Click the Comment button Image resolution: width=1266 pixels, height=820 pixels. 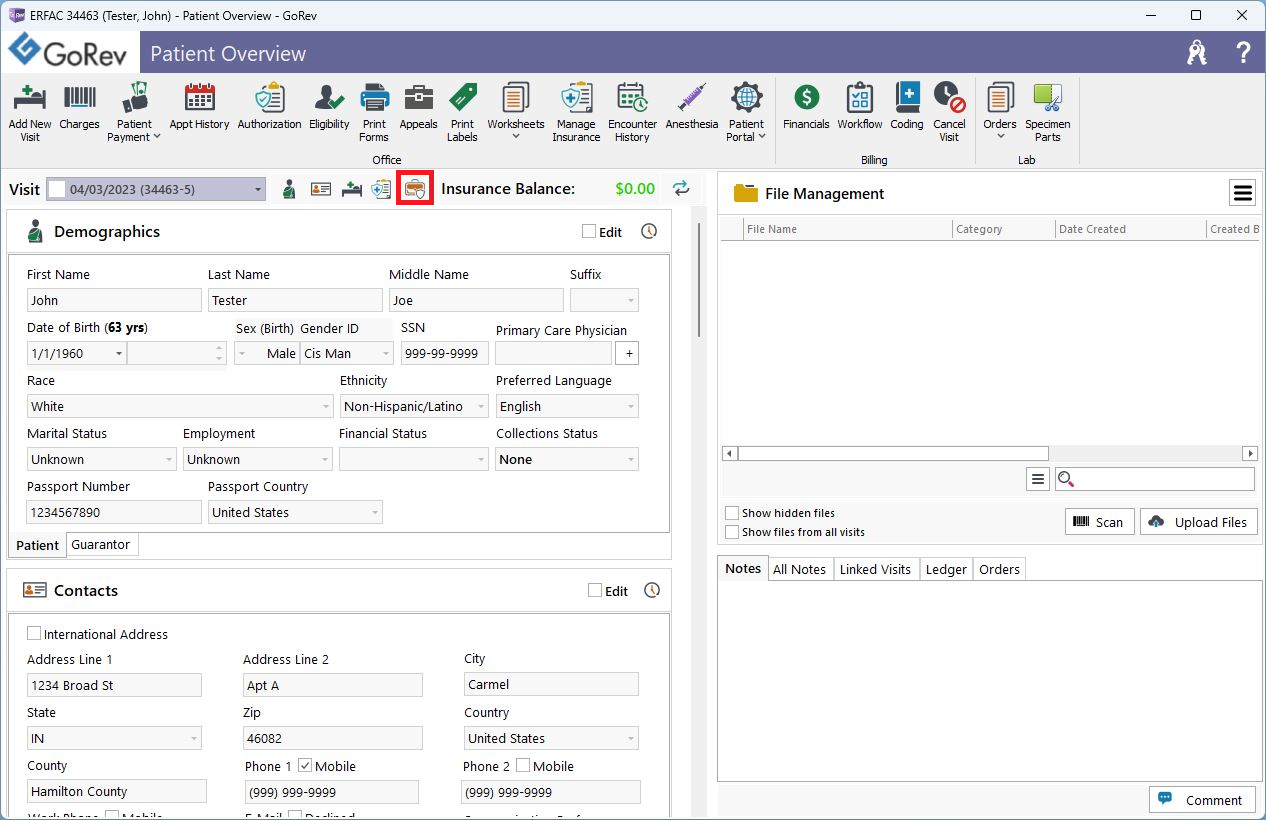pos(1202,799)
